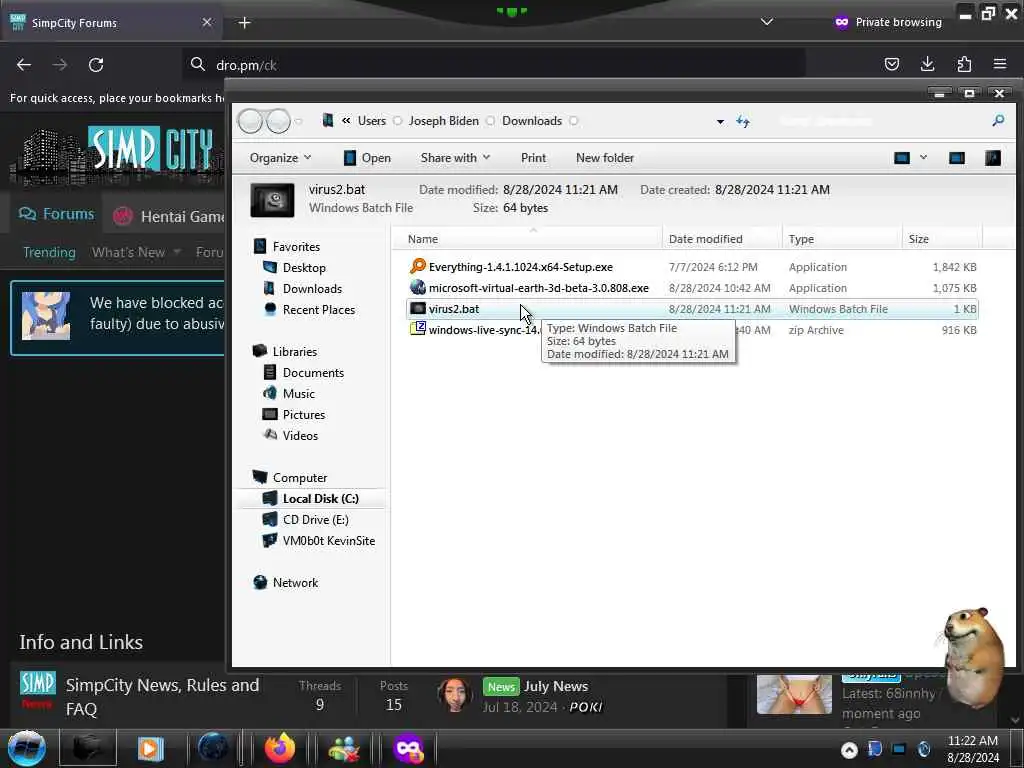Create a New folder
Image resolution: width=1024 pixels, height=768 pixels.
605,158
